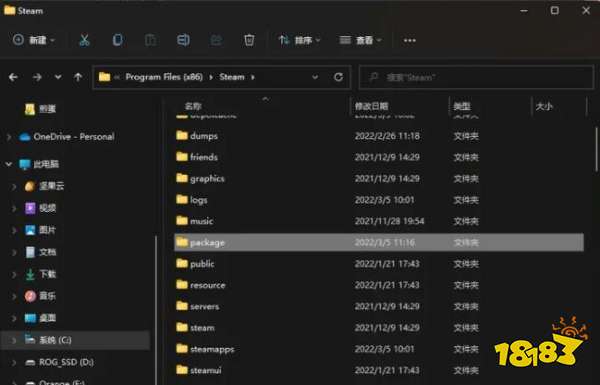This screenshot has height=385, width=600.
Task: Open 音乐 (Music) in sidebar
Action: [x=47, y=296]
